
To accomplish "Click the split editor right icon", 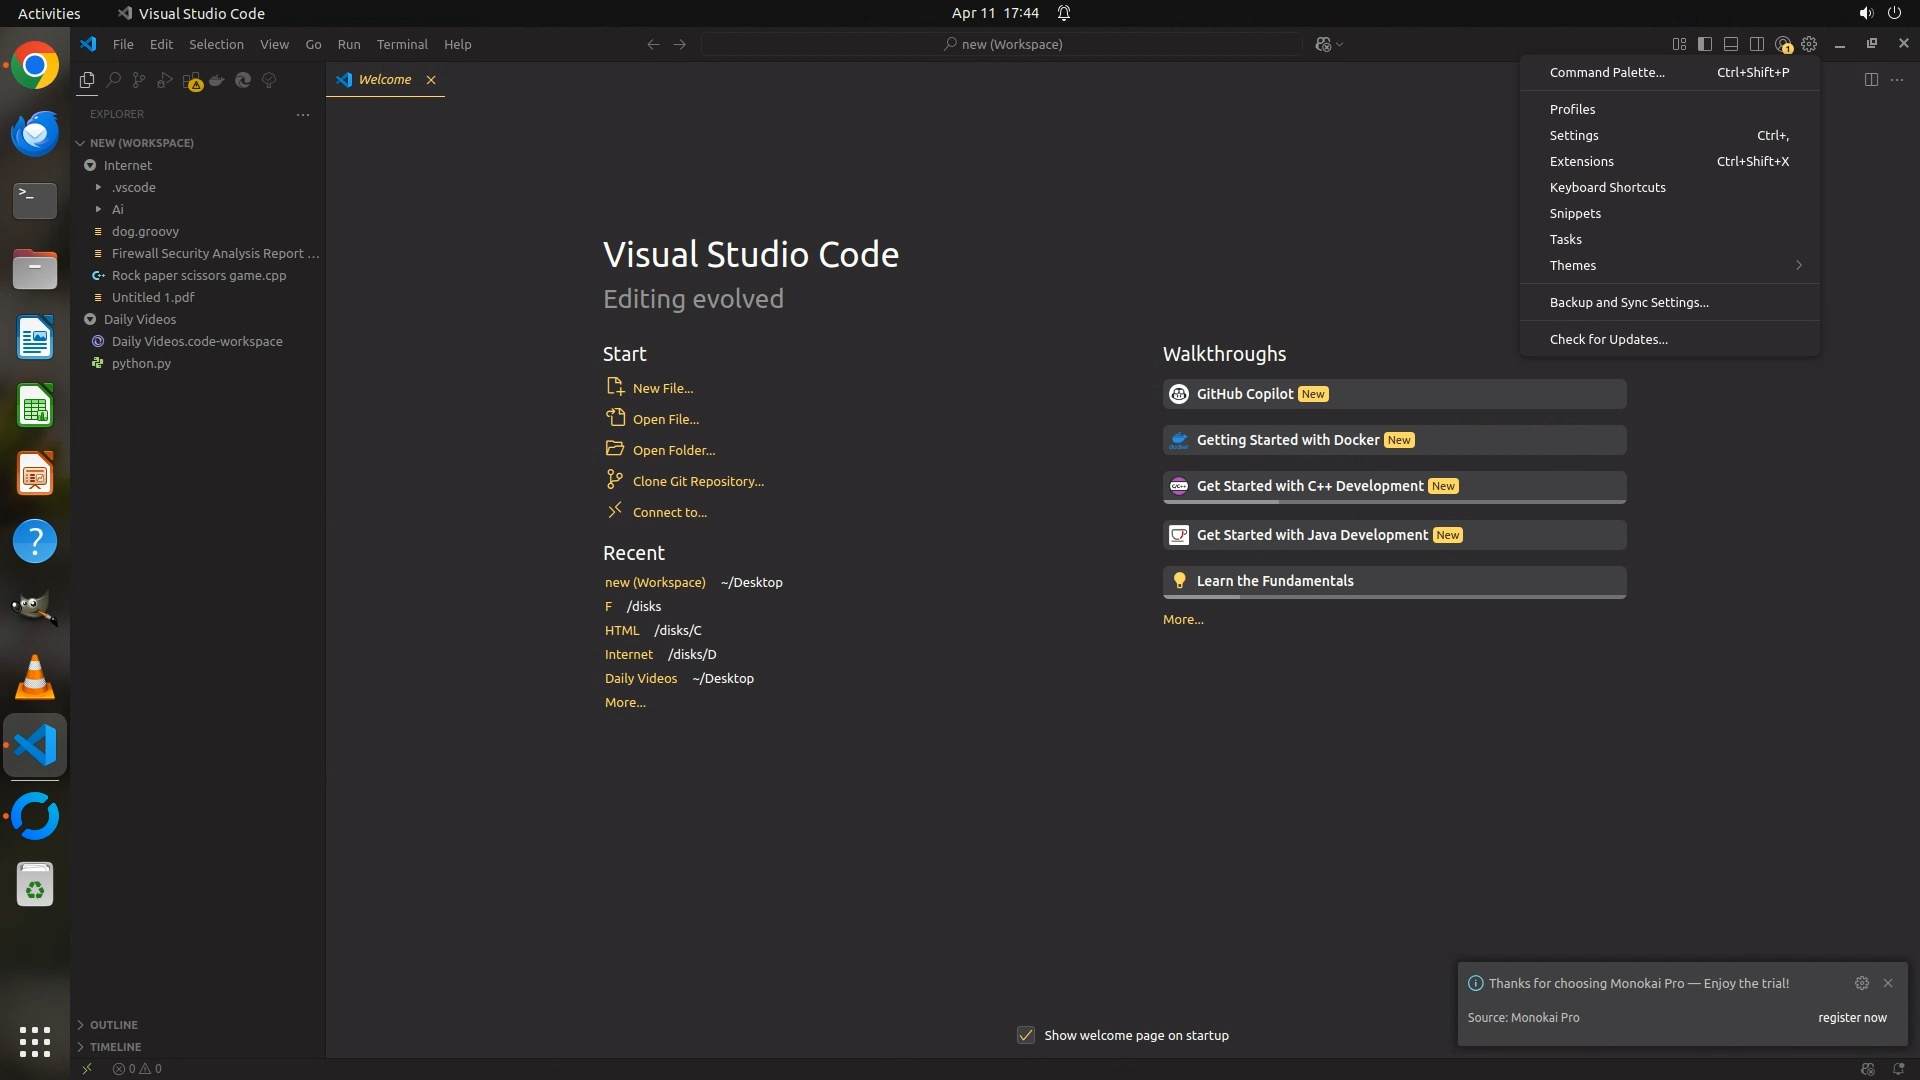I will pos(1871,80).
